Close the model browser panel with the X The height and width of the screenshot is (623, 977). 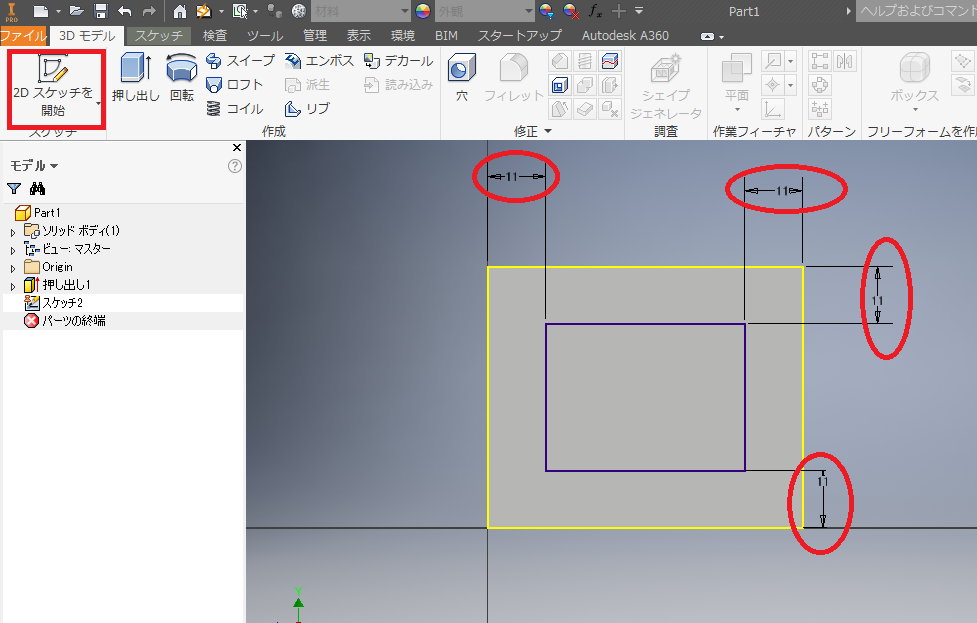237,148
